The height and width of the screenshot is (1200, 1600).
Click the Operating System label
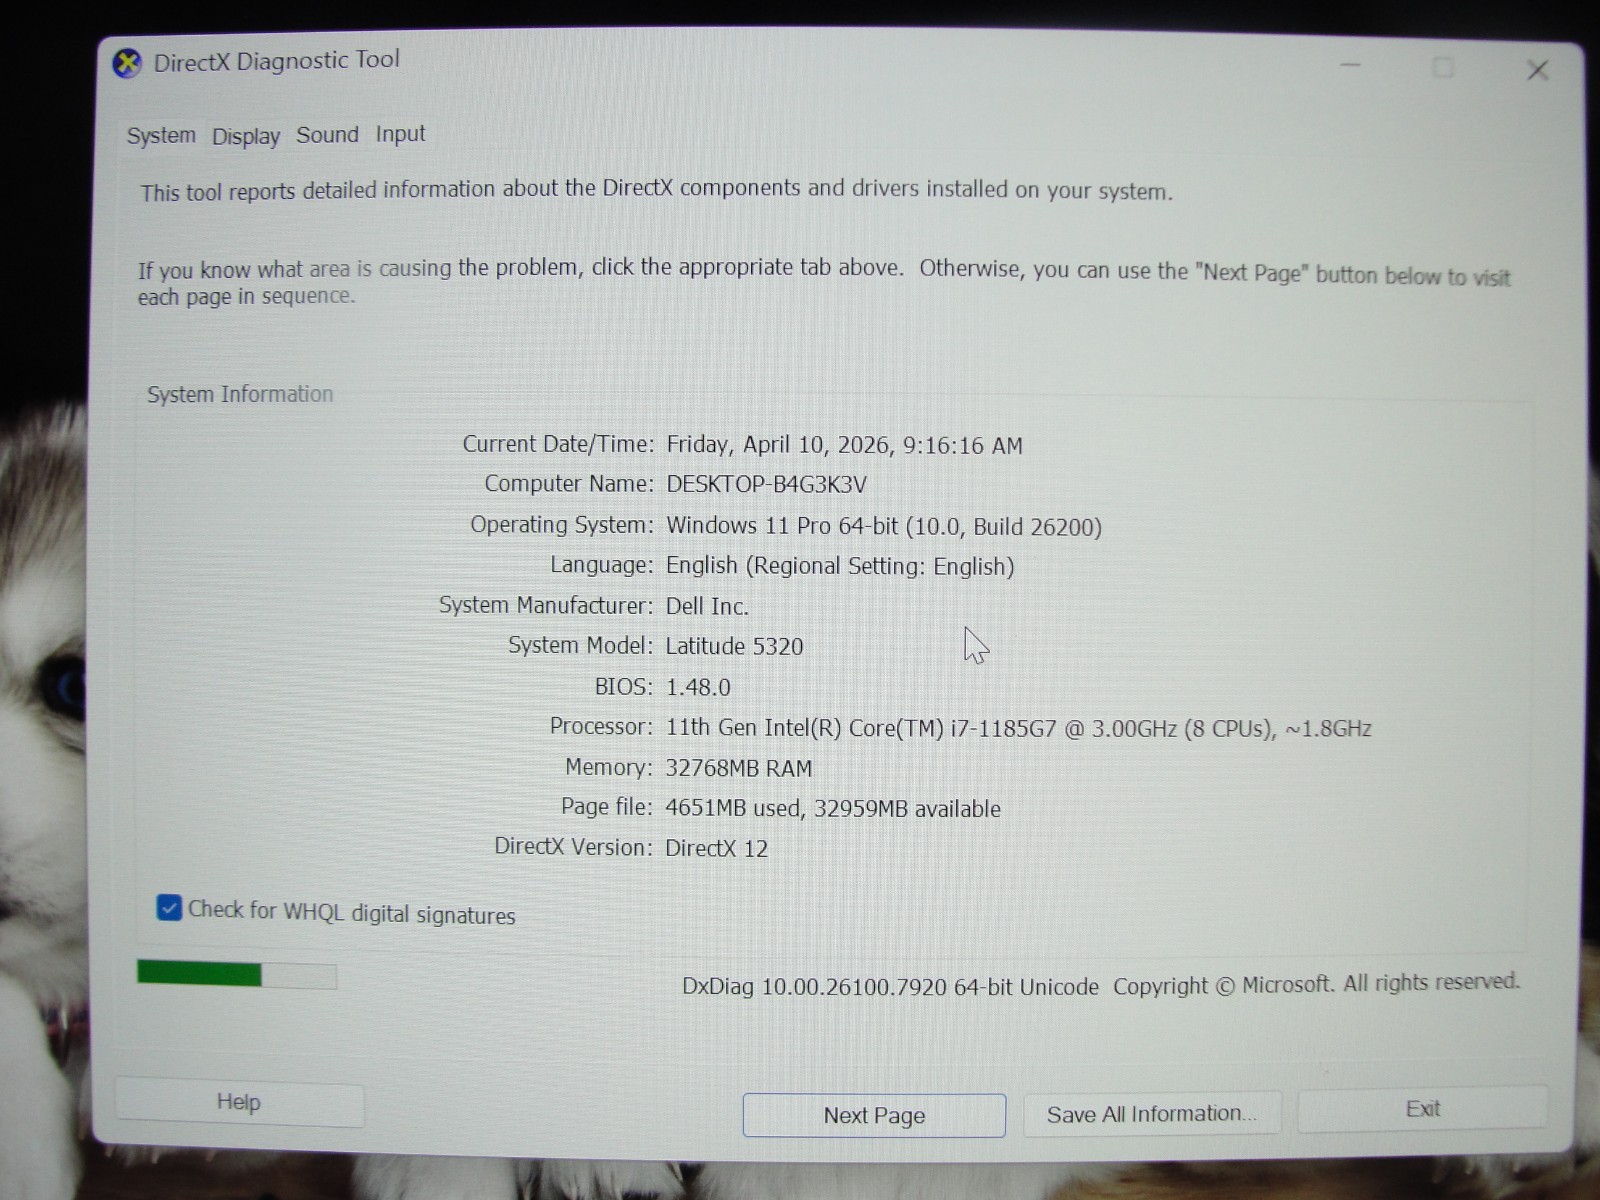(562, 525)
